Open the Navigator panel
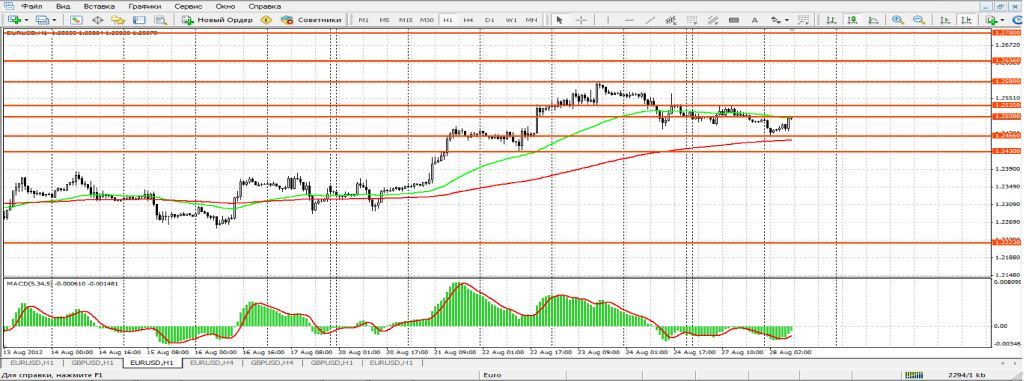Image resolution: width=1024 pixels, height=381 pixels. pyautogui.click(x=118, y=20)
